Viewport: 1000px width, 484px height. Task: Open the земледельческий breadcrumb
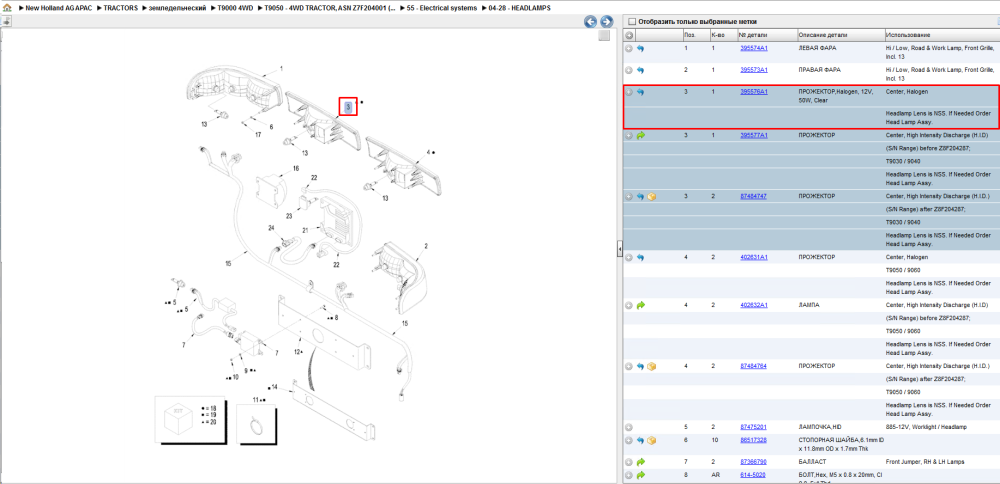pos(178,8)
